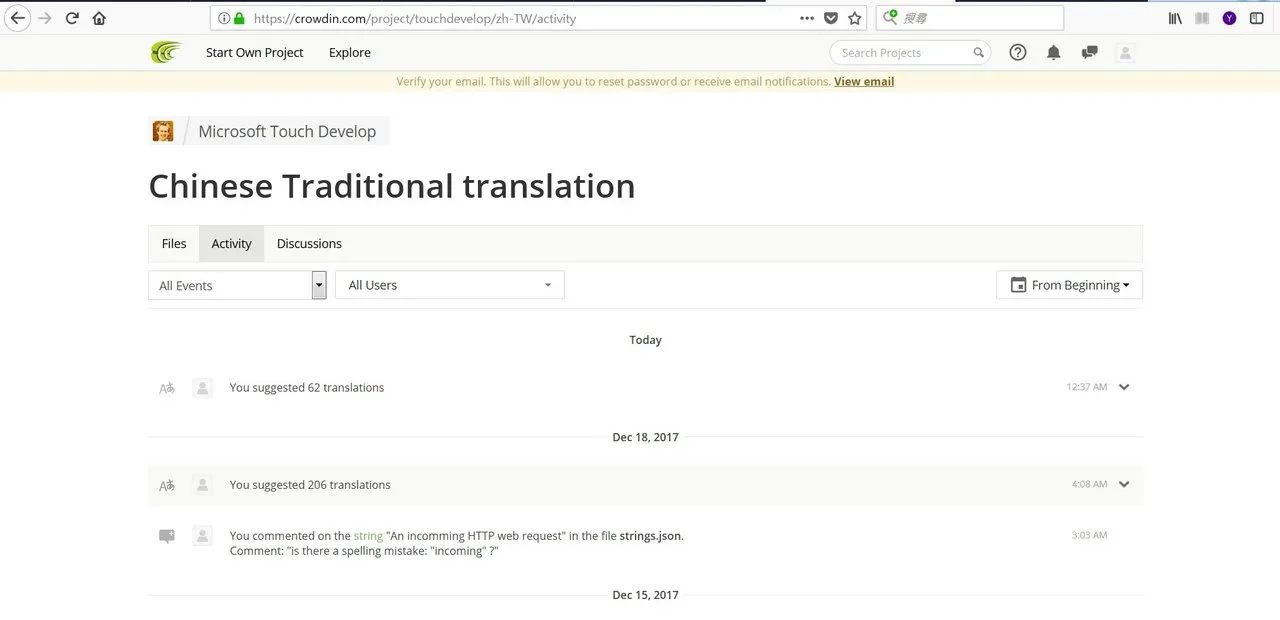
Task: Click the purple Y extension icon
Action: coord(1229,18)
